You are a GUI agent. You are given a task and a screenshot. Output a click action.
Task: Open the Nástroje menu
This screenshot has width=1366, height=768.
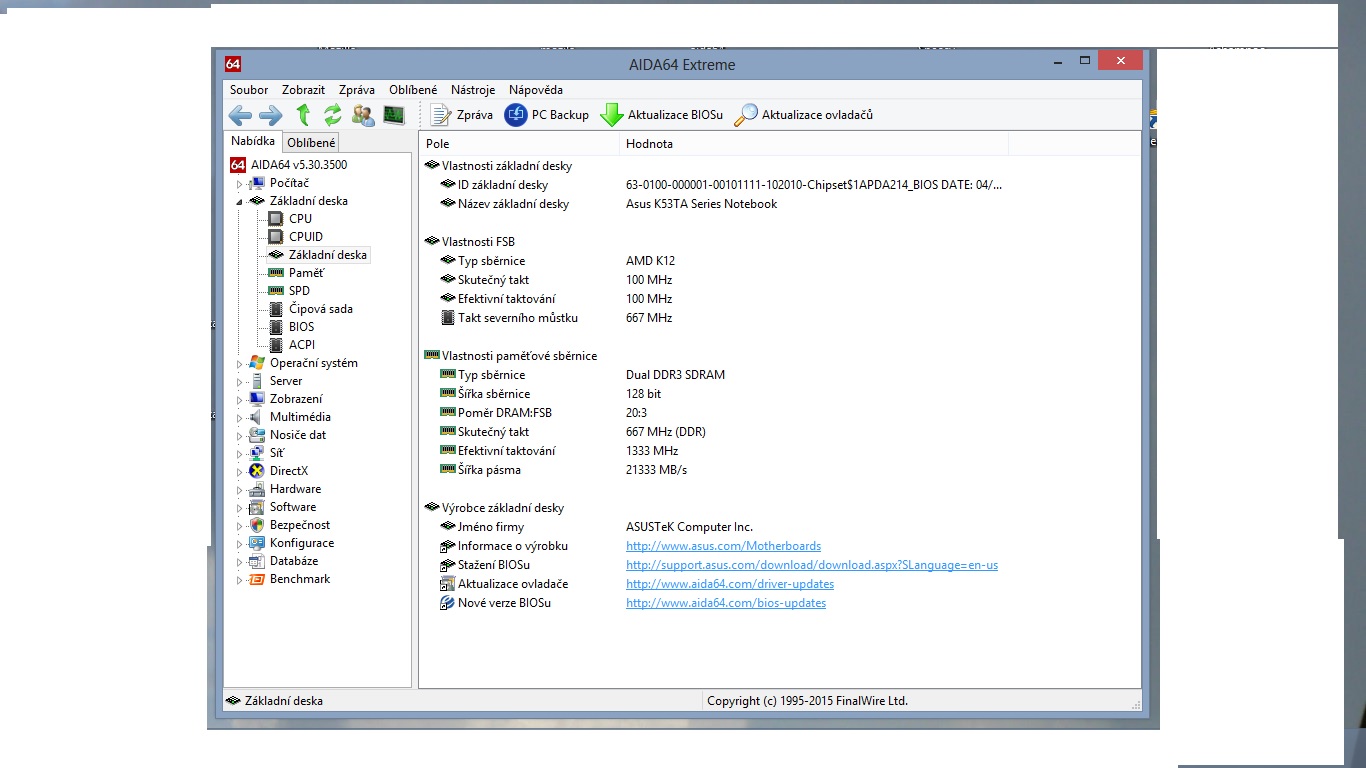click(x=473, y=90)
